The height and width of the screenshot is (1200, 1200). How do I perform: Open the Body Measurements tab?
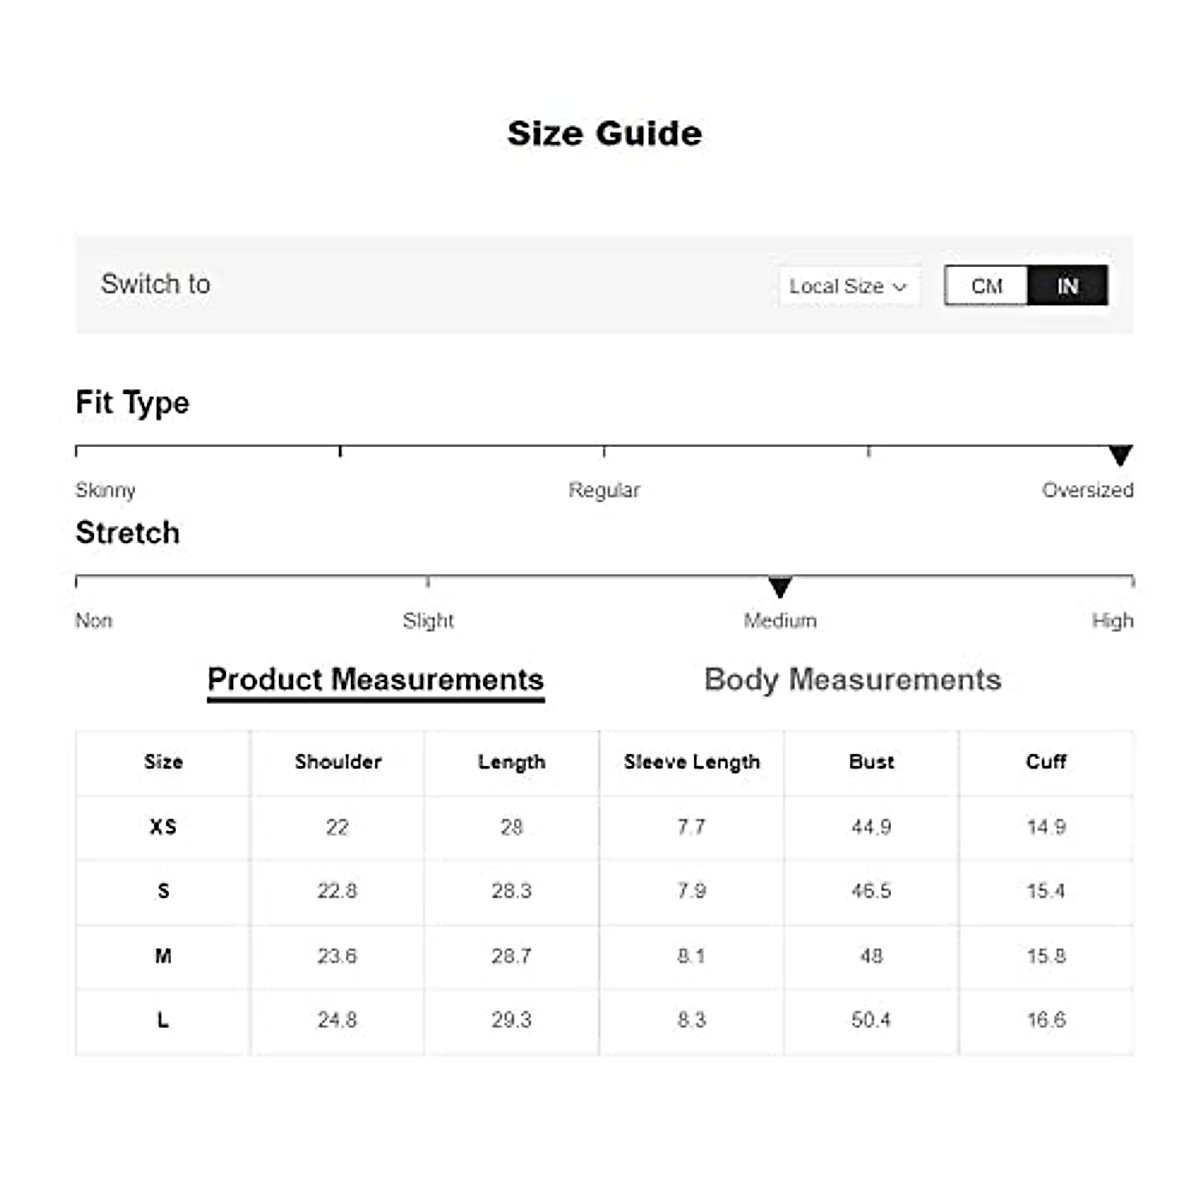(852, 680)
